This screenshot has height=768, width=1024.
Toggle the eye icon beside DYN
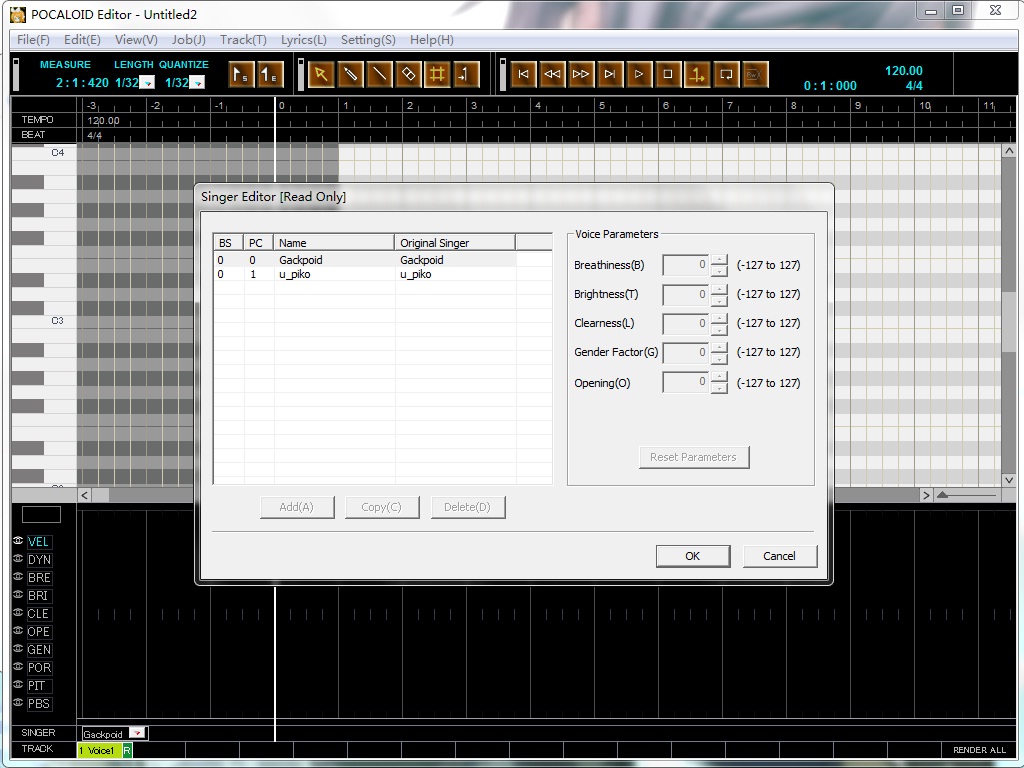tap(18, 559)
